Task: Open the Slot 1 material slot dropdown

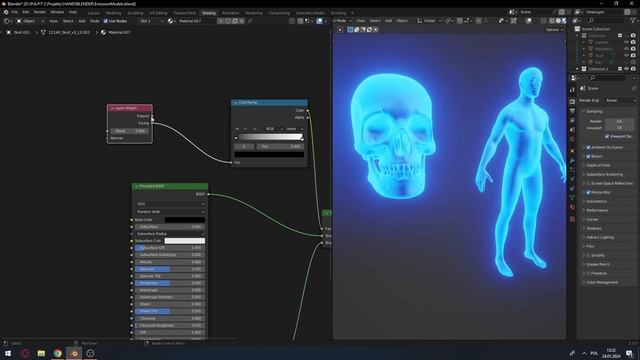Action: point(151,21)
